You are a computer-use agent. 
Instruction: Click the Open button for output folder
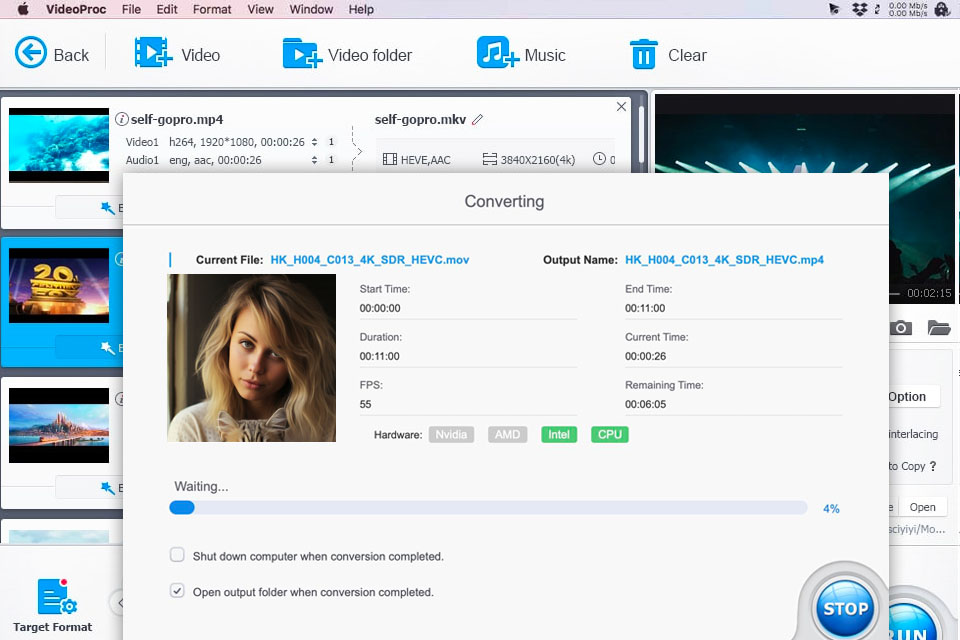point(922,507)
